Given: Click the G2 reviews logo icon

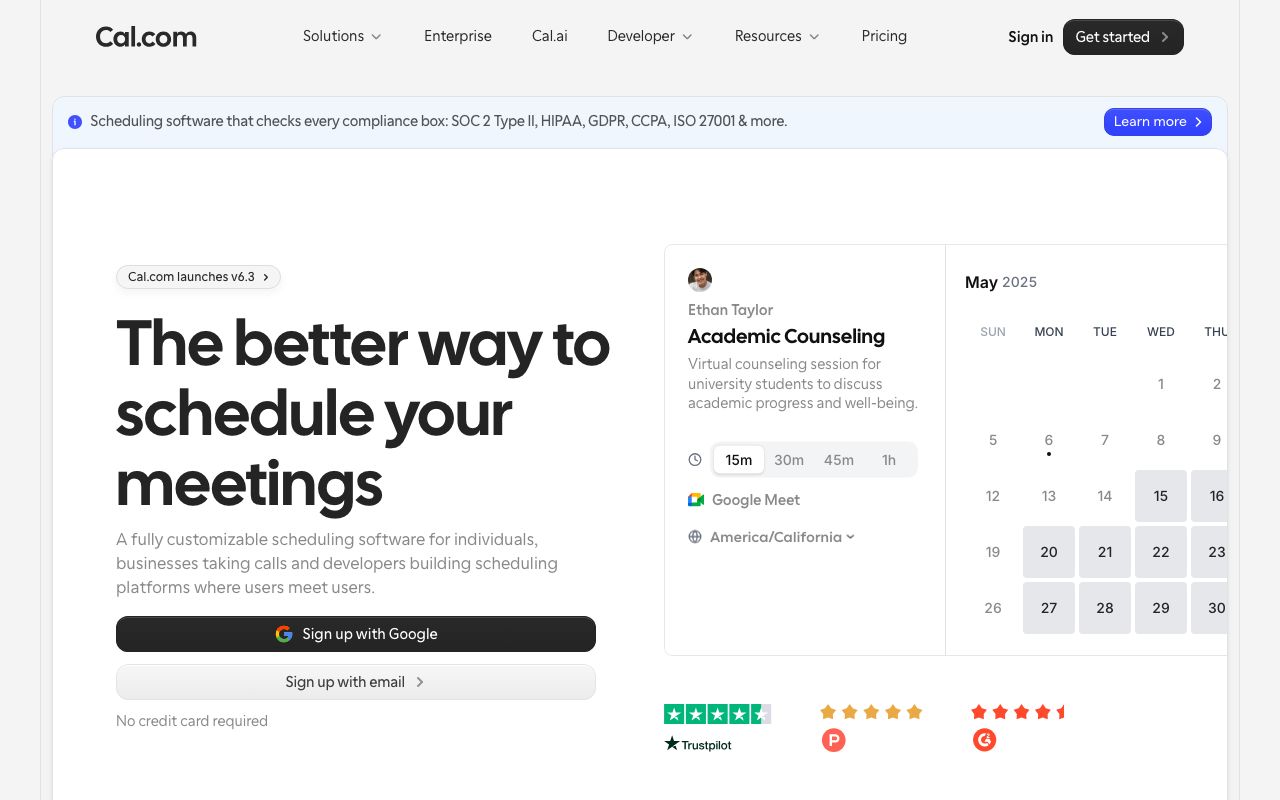Looking at the screenshot, I should tap(984, 740).
